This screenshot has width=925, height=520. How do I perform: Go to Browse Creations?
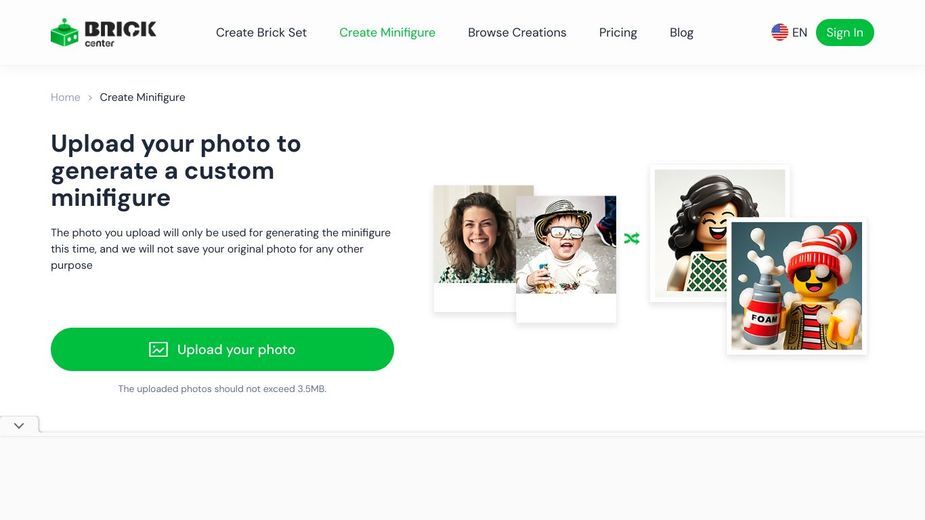coord(517,32)
